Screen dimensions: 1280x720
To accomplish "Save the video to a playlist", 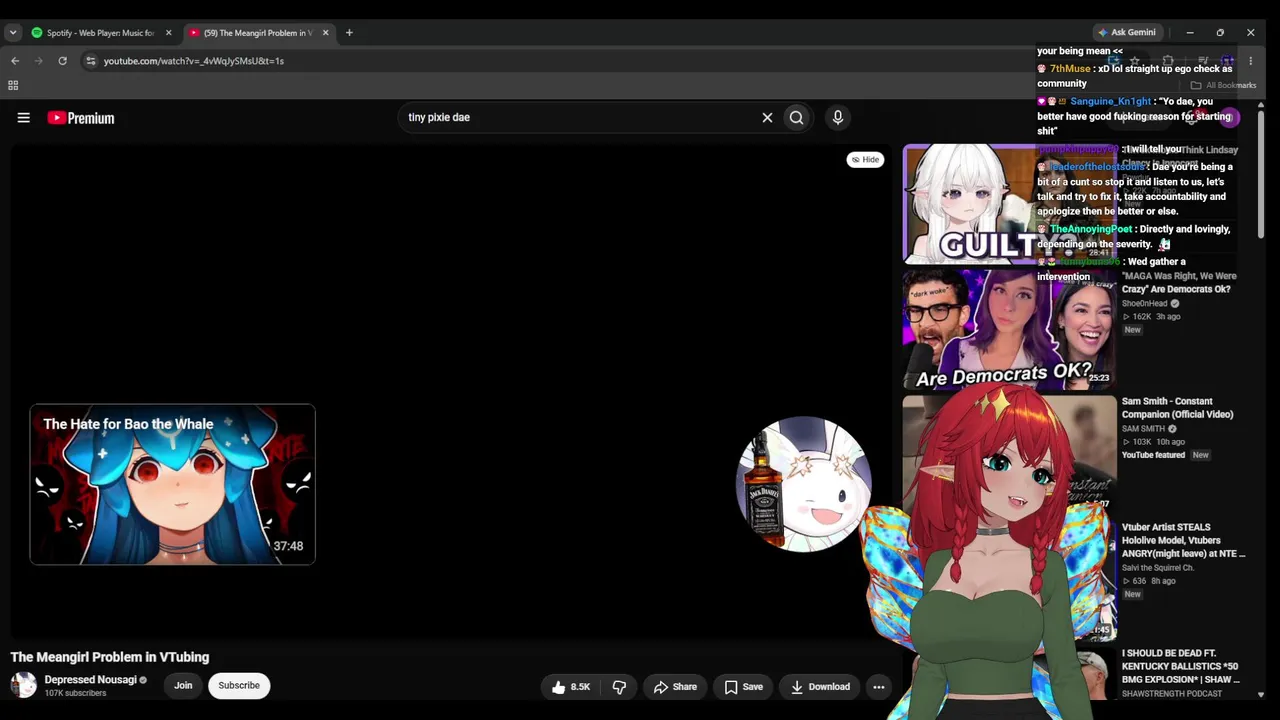I will pyautogui.click(x=743, y=687).
